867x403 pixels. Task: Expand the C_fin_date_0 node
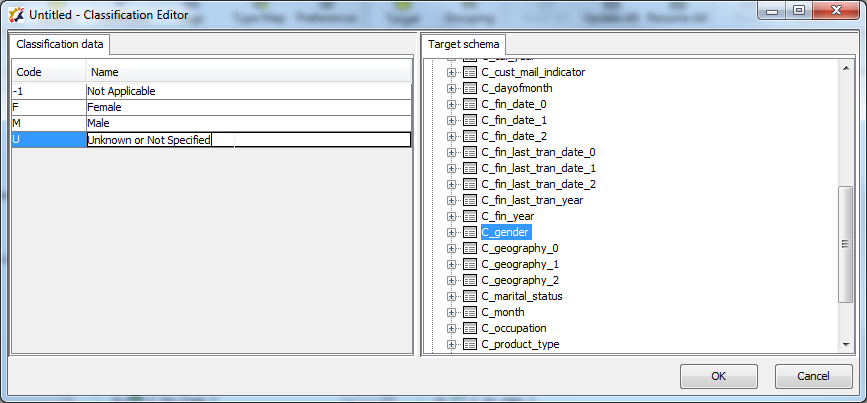452,104
